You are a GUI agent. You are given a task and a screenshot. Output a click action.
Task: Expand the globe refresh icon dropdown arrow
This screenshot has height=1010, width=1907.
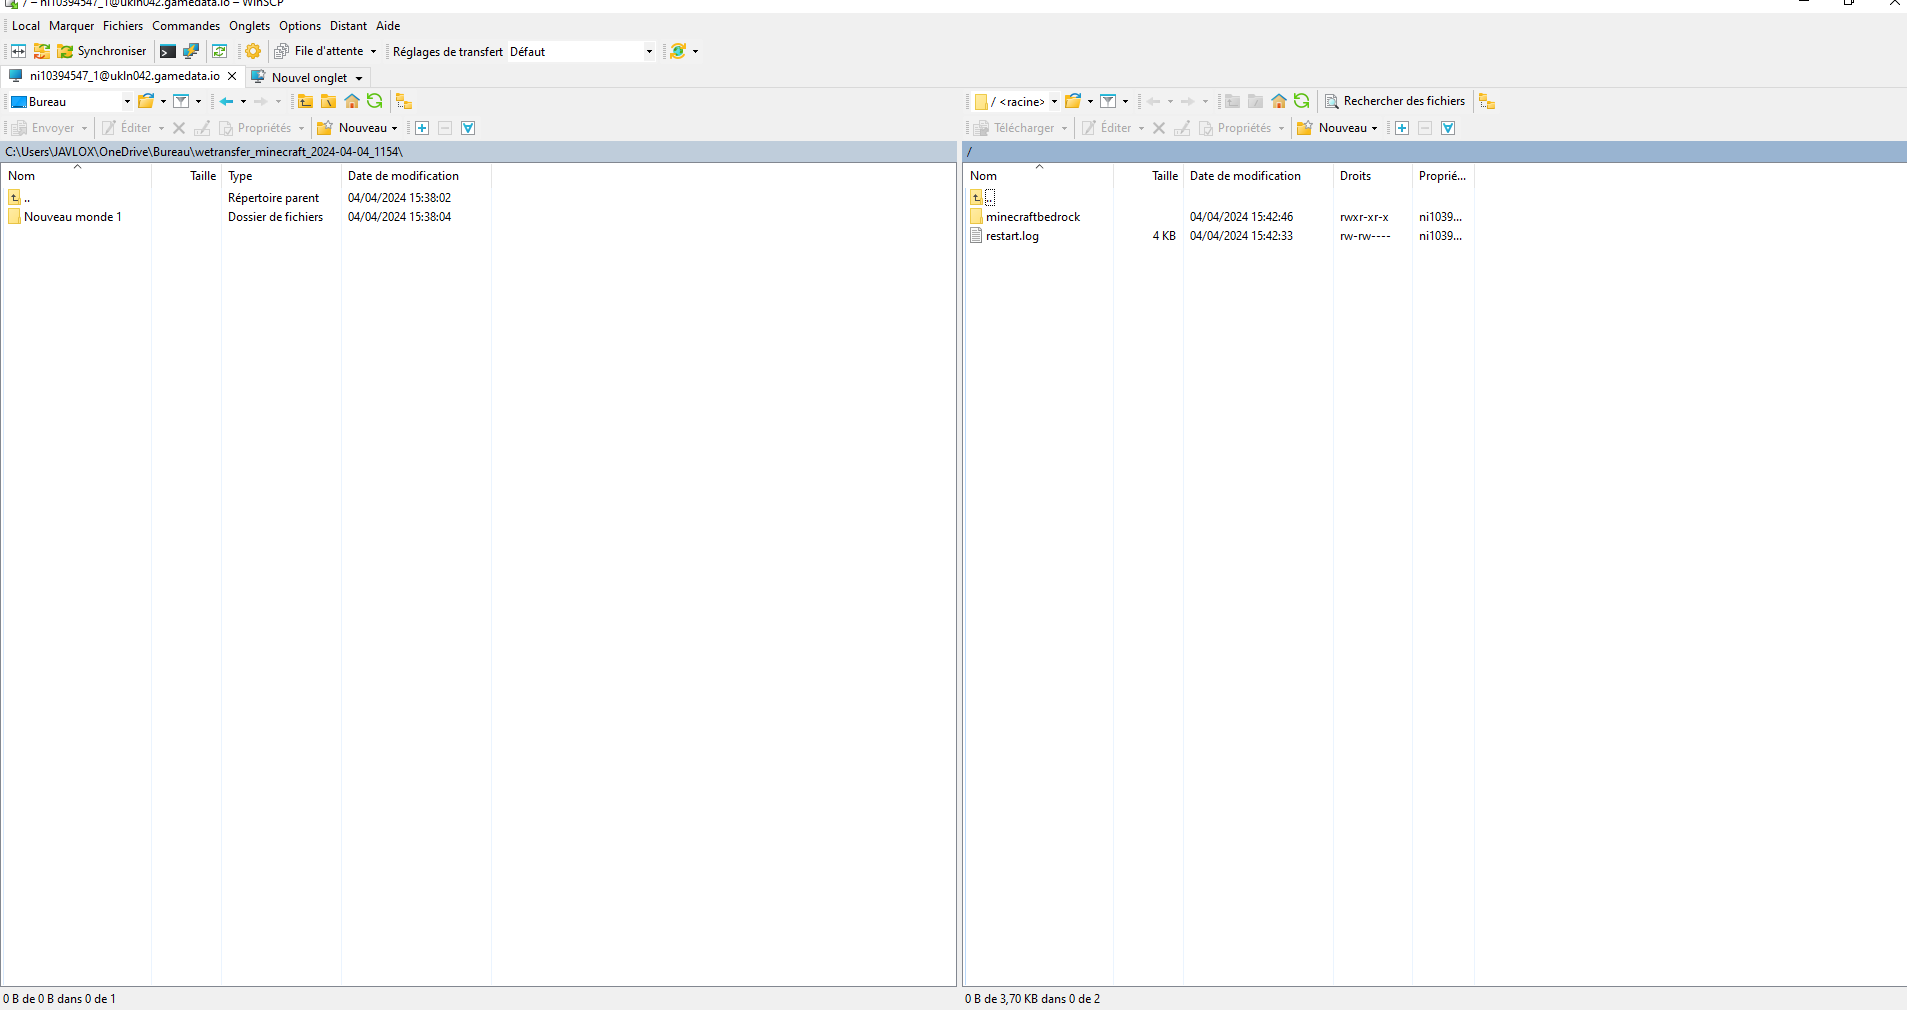coord(695,51)
